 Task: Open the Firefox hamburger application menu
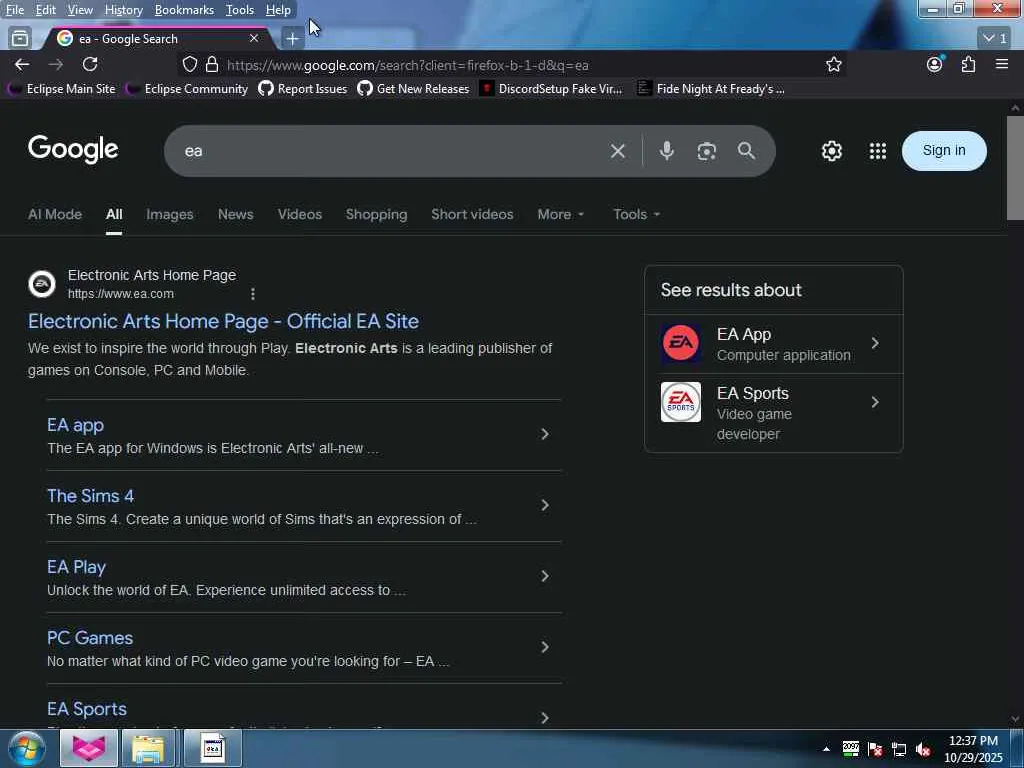point(1002,64)
